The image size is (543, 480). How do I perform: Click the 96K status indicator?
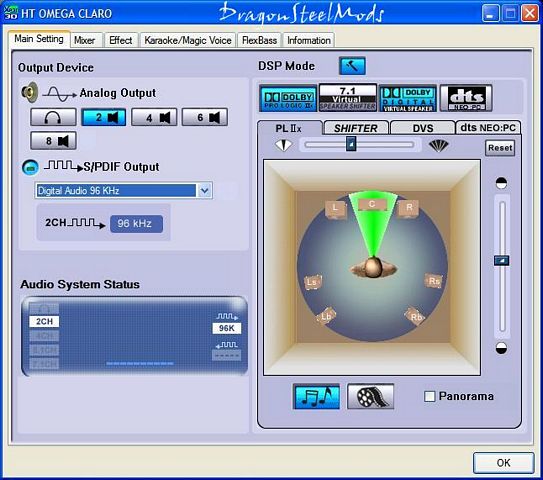(226, 328)
